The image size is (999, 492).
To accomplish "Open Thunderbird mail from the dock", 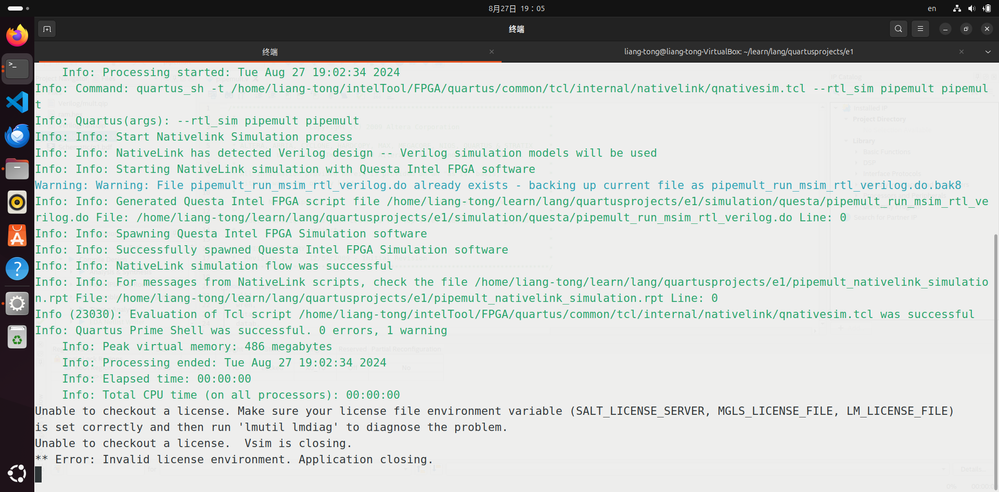I will point(17,136).
